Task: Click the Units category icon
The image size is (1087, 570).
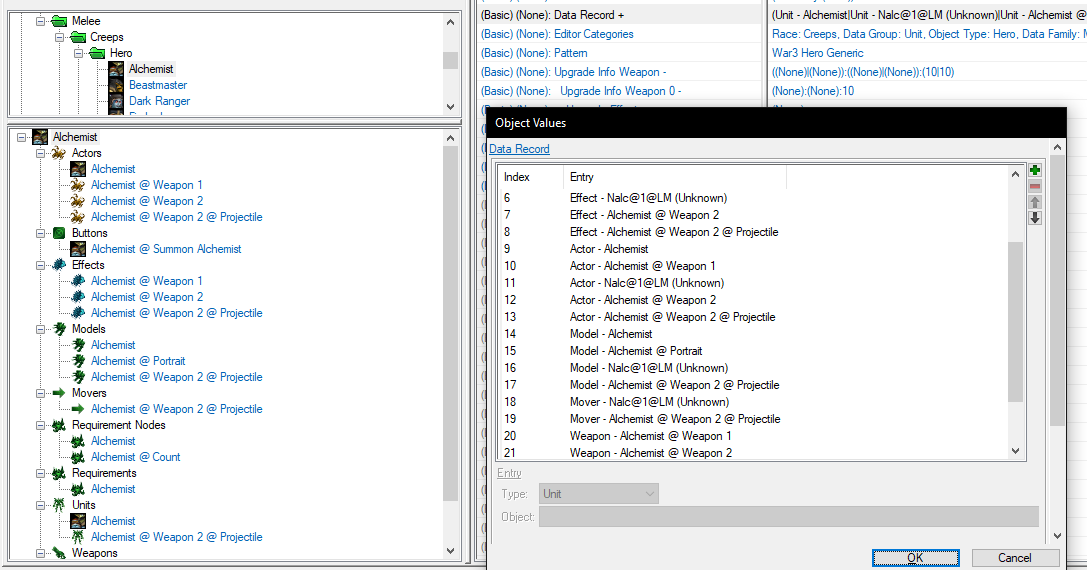Action: (59, 505)
